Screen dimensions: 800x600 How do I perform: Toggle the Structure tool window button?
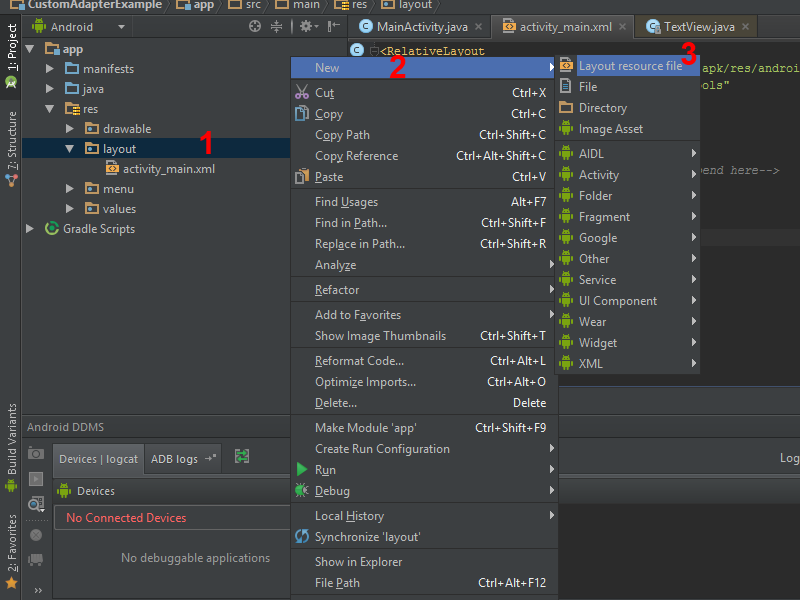(x=11, y=148)
